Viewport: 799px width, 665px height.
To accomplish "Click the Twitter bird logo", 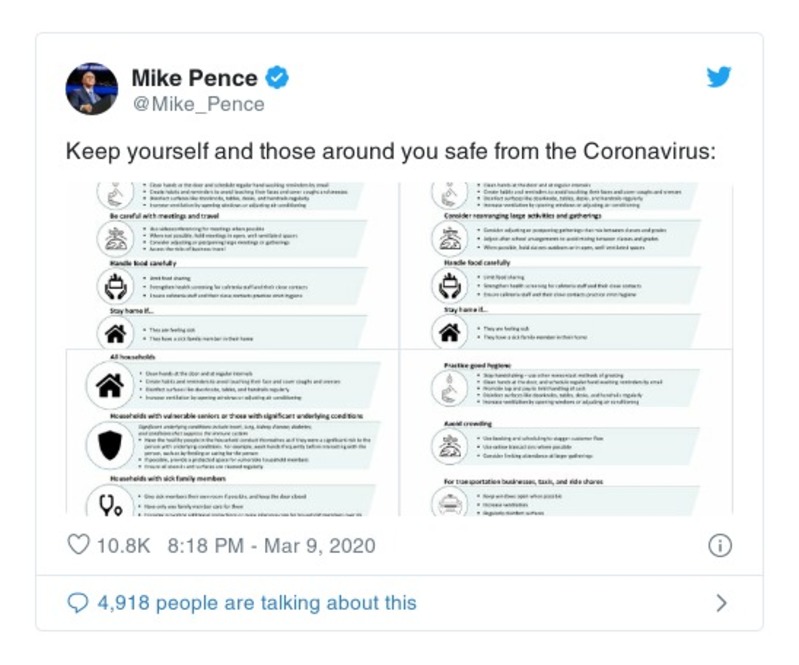I will pos(718,77).
